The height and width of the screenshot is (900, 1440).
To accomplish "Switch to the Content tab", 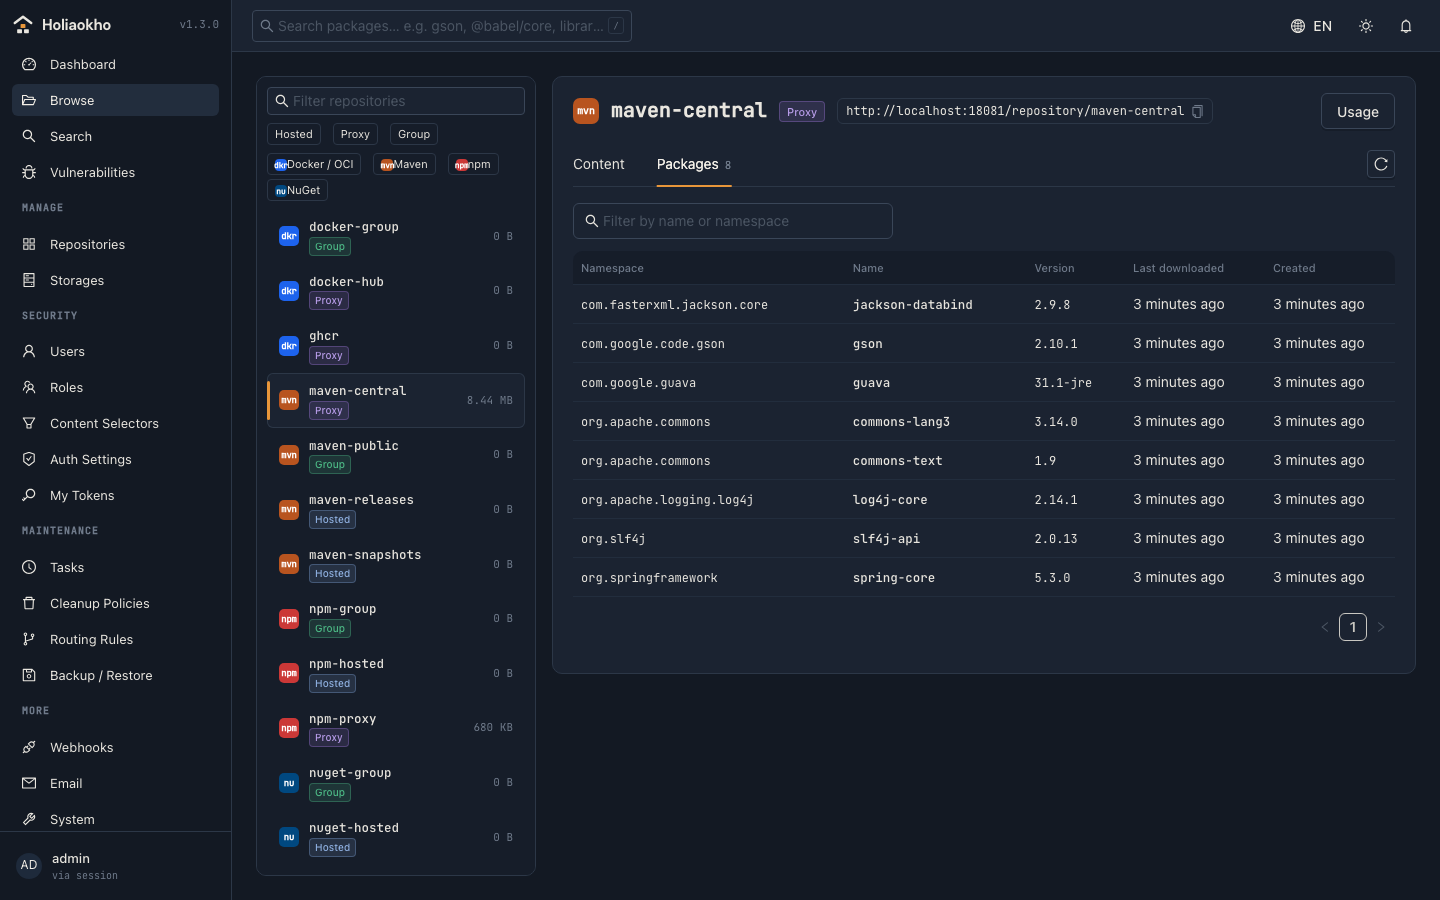I will (599, 164).
